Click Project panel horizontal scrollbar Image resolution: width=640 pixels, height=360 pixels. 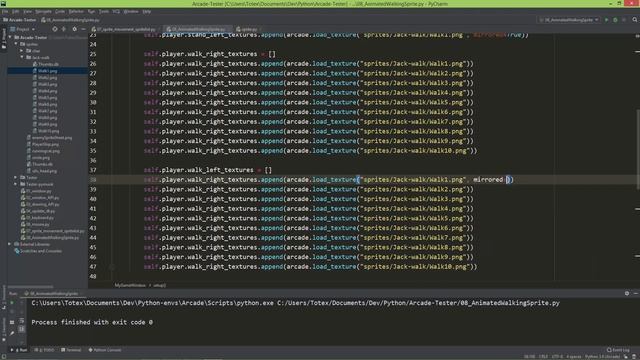31,287
